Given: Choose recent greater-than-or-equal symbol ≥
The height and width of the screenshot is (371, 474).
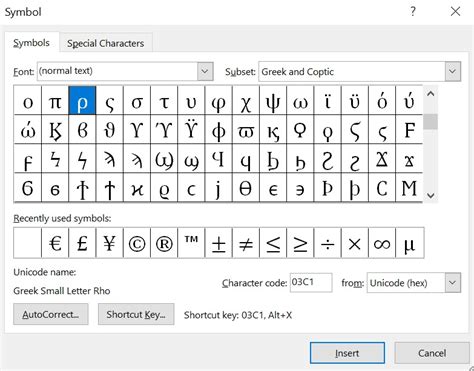Looking at the screenshot, I should click(x=300, y=243).
